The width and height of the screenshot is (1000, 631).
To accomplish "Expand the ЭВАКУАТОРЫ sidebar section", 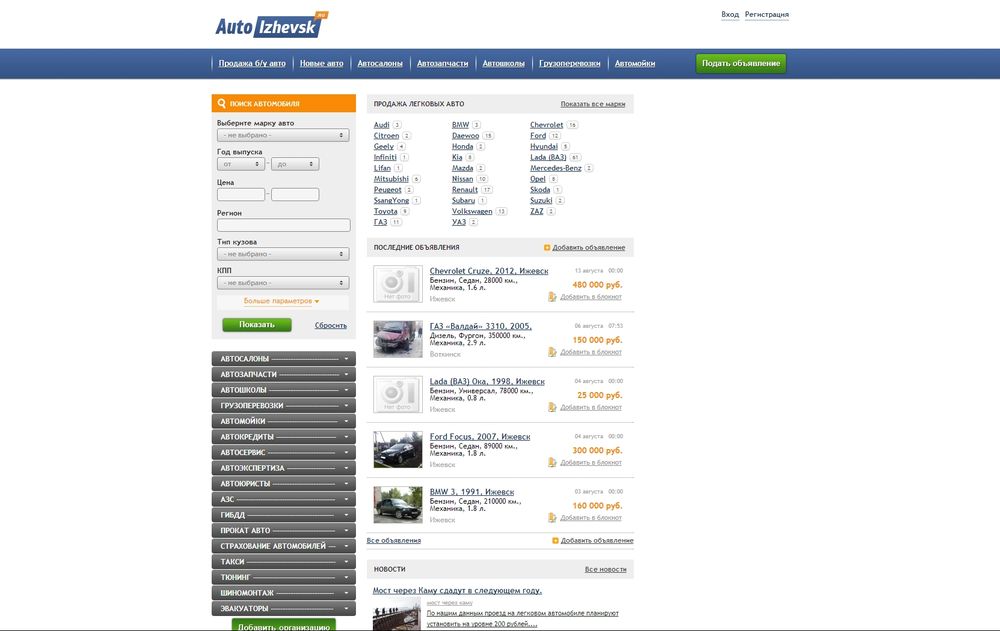I will click(284, 609).
